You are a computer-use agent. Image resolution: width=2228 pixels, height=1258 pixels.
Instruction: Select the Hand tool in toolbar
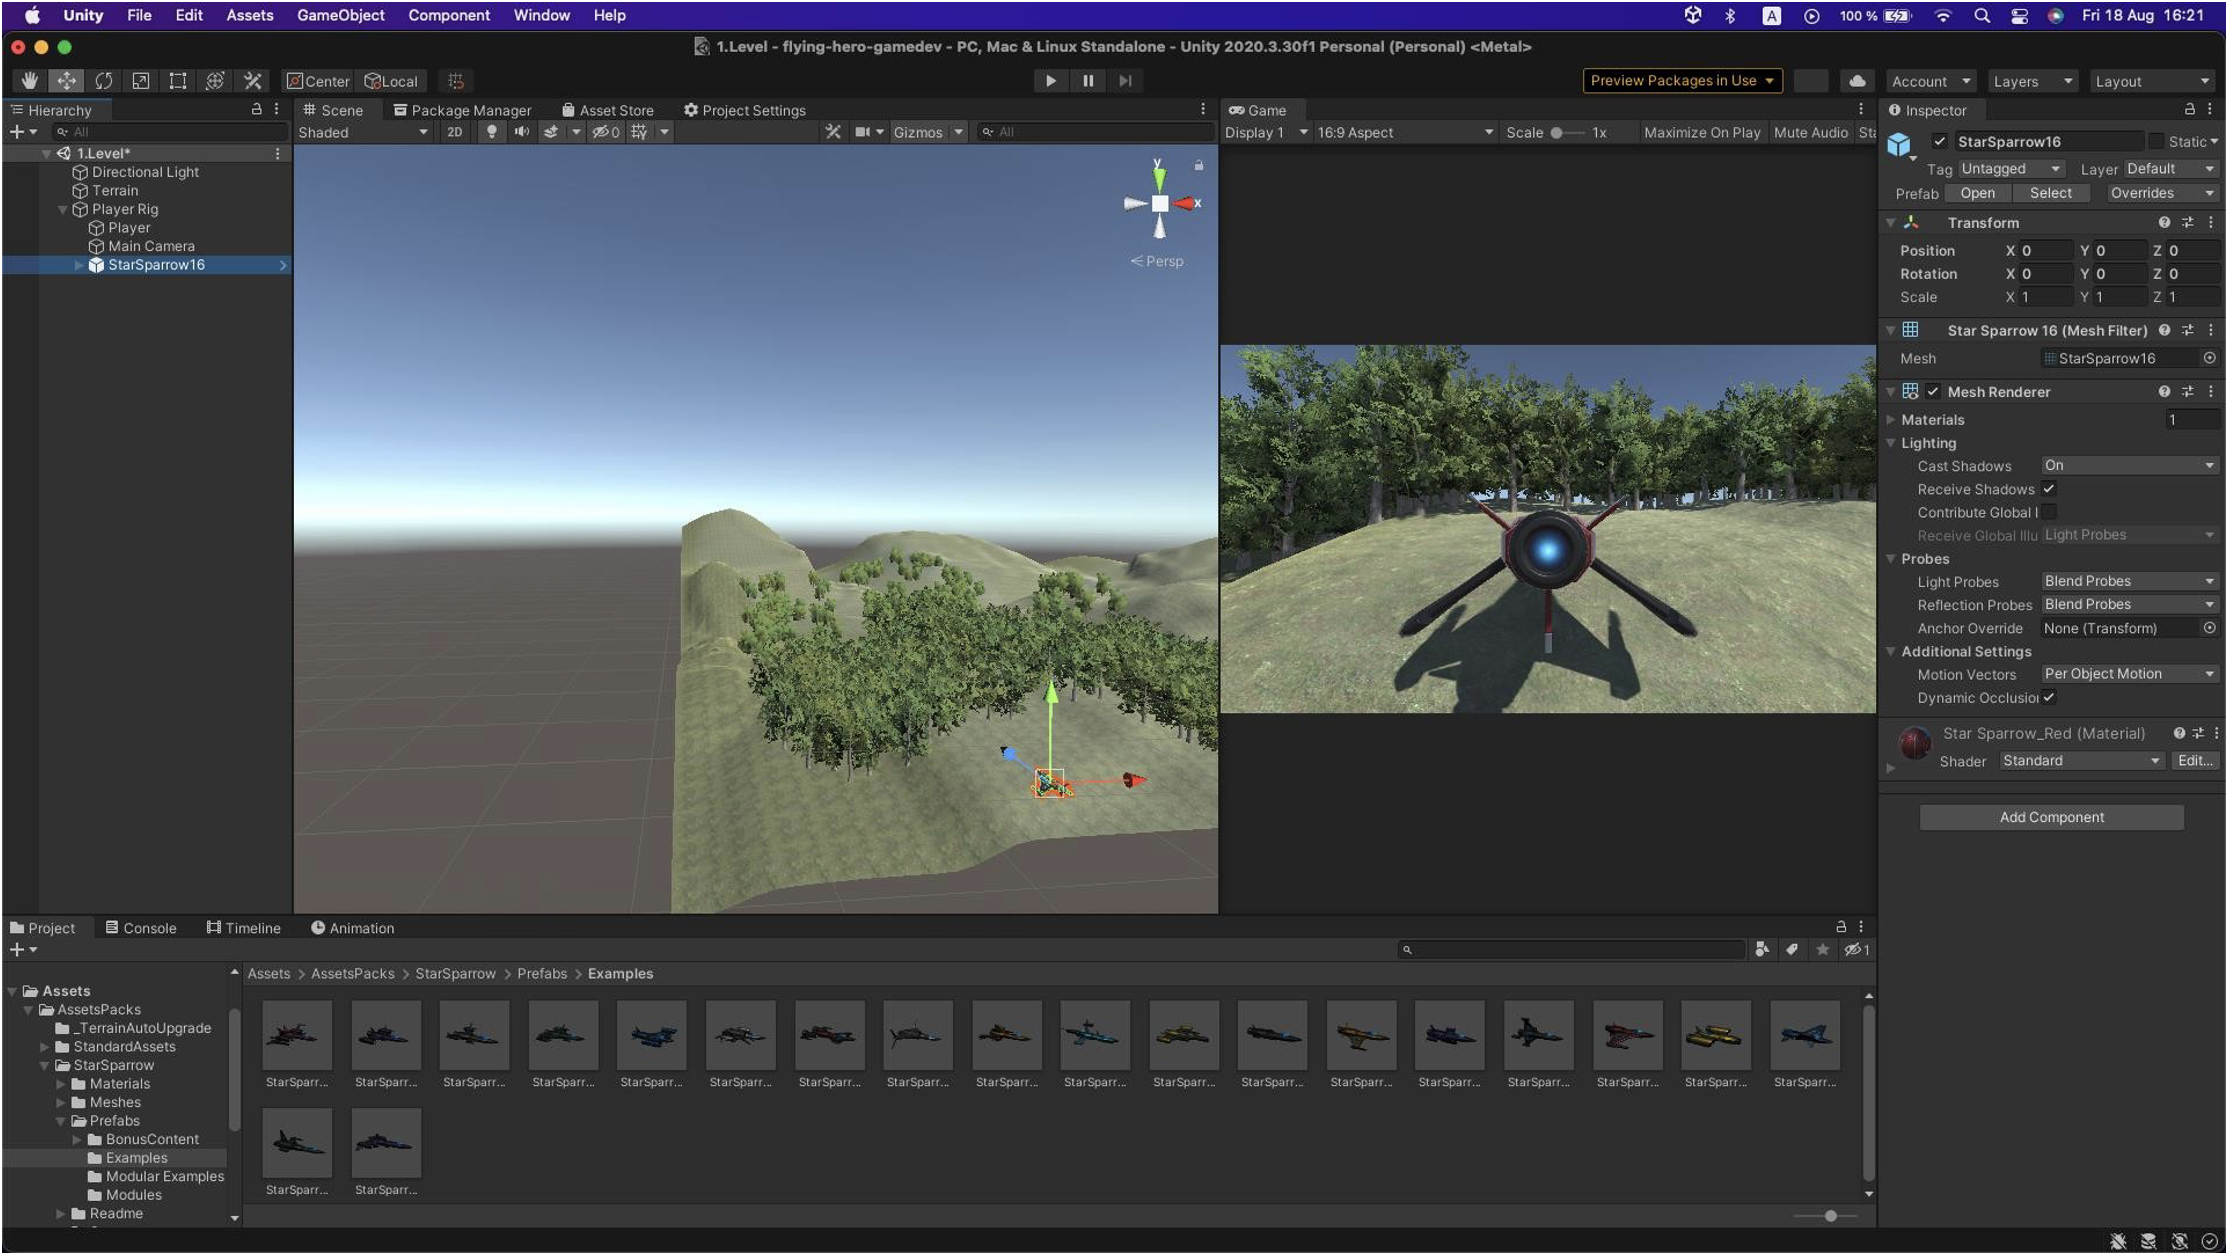pyautogui.click(x=29, y=81)
